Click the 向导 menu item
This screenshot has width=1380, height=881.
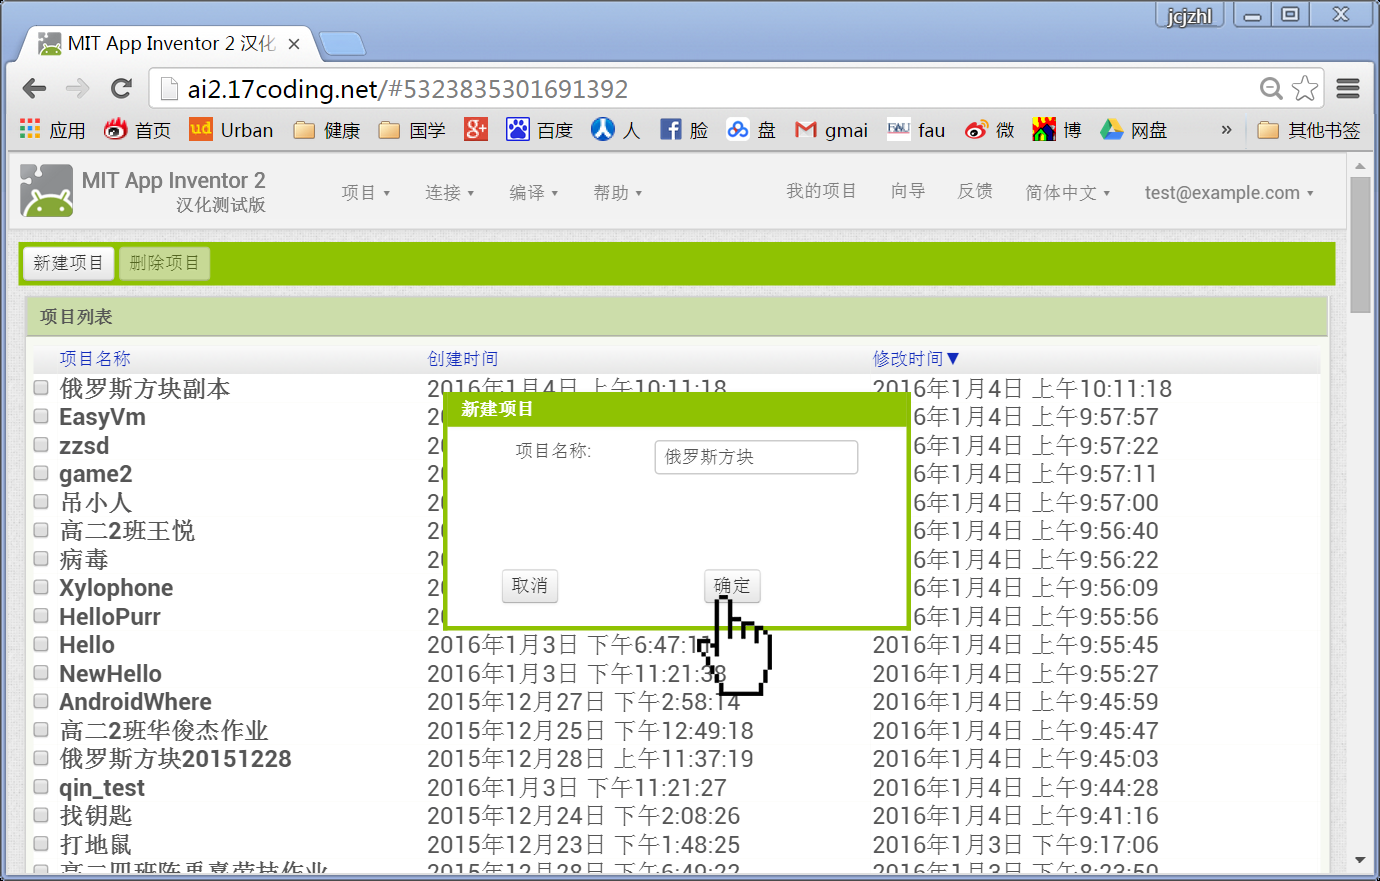click(907, 191)
